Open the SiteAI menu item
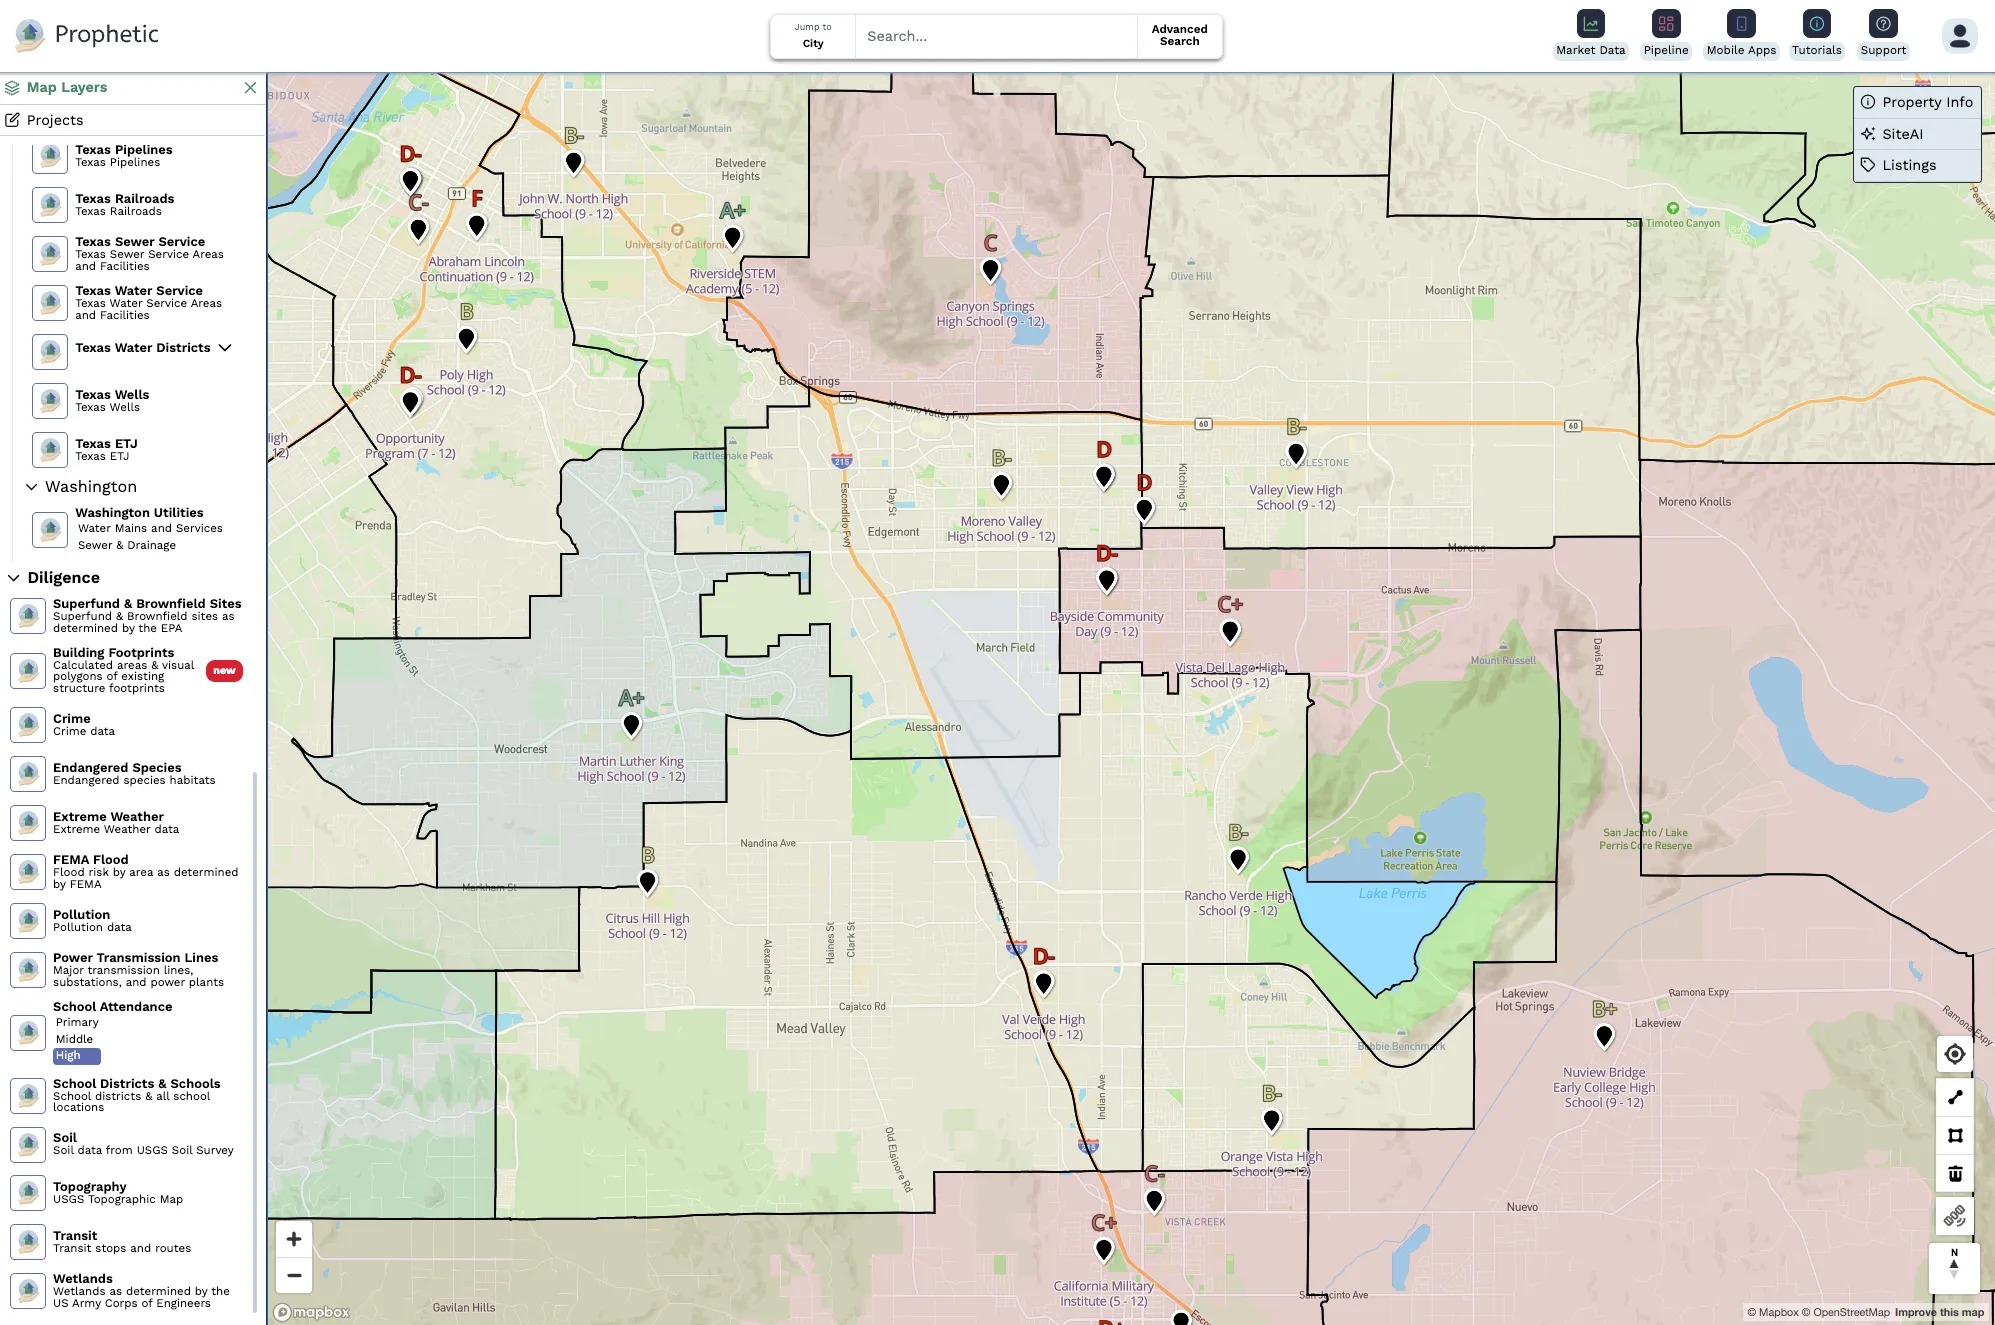This screenshot has width=1995, height=1325. coord(1901,134)
